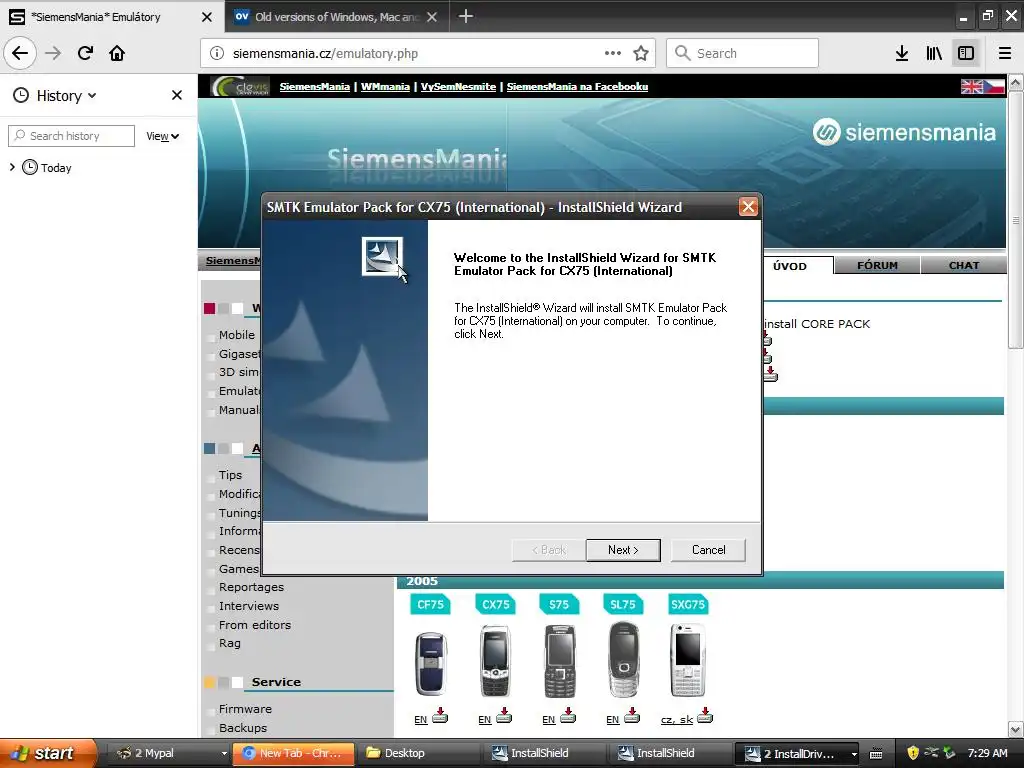Open SiemensMania na Facebooku link

pyautogui.click(x=577, y=86)
